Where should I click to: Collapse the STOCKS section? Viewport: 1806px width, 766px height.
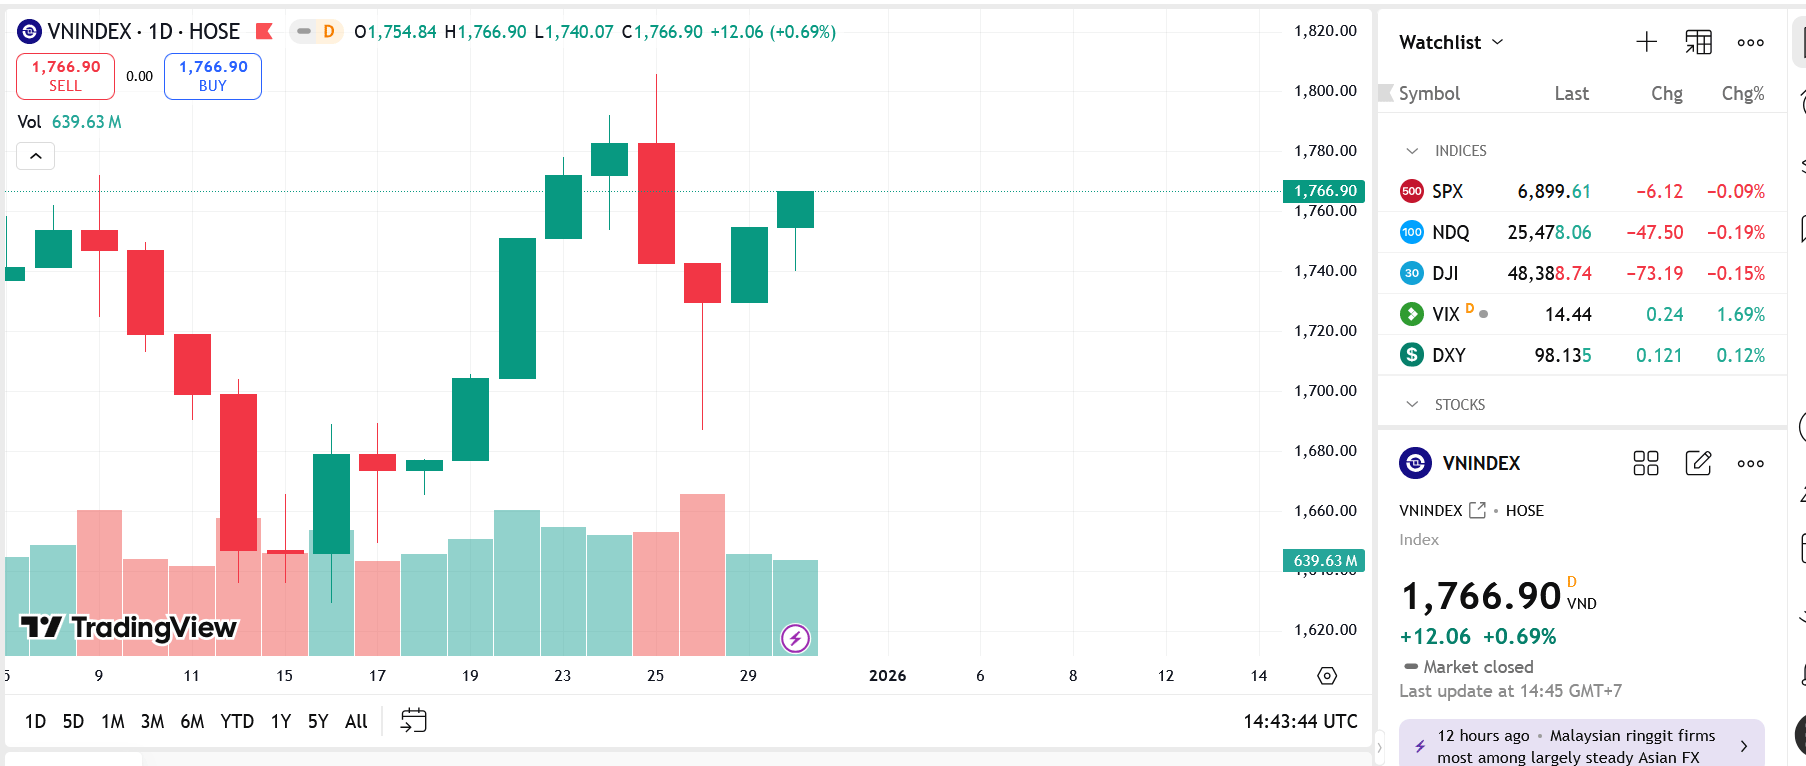point(1412,405)
